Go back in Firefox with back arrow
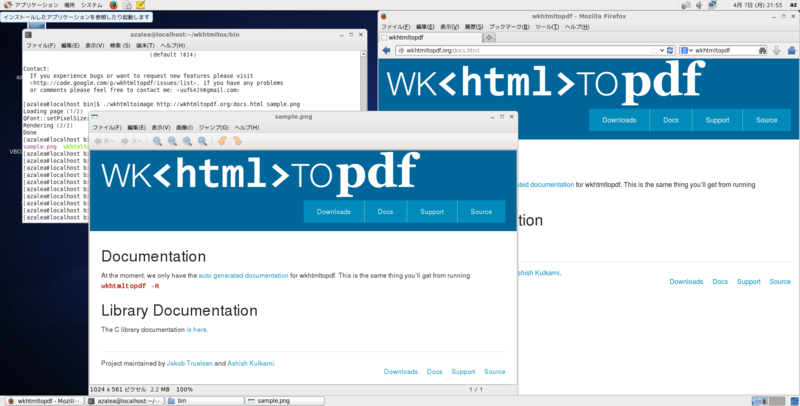The width and height of the screenshot is (800, 406). (386, 50)
